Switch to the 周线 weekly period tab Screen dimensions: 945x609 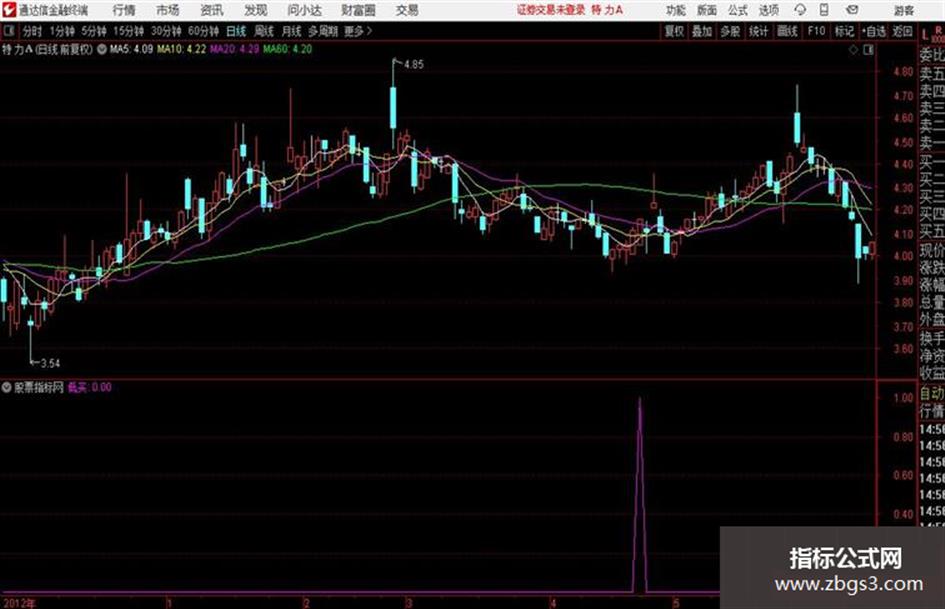263,31
